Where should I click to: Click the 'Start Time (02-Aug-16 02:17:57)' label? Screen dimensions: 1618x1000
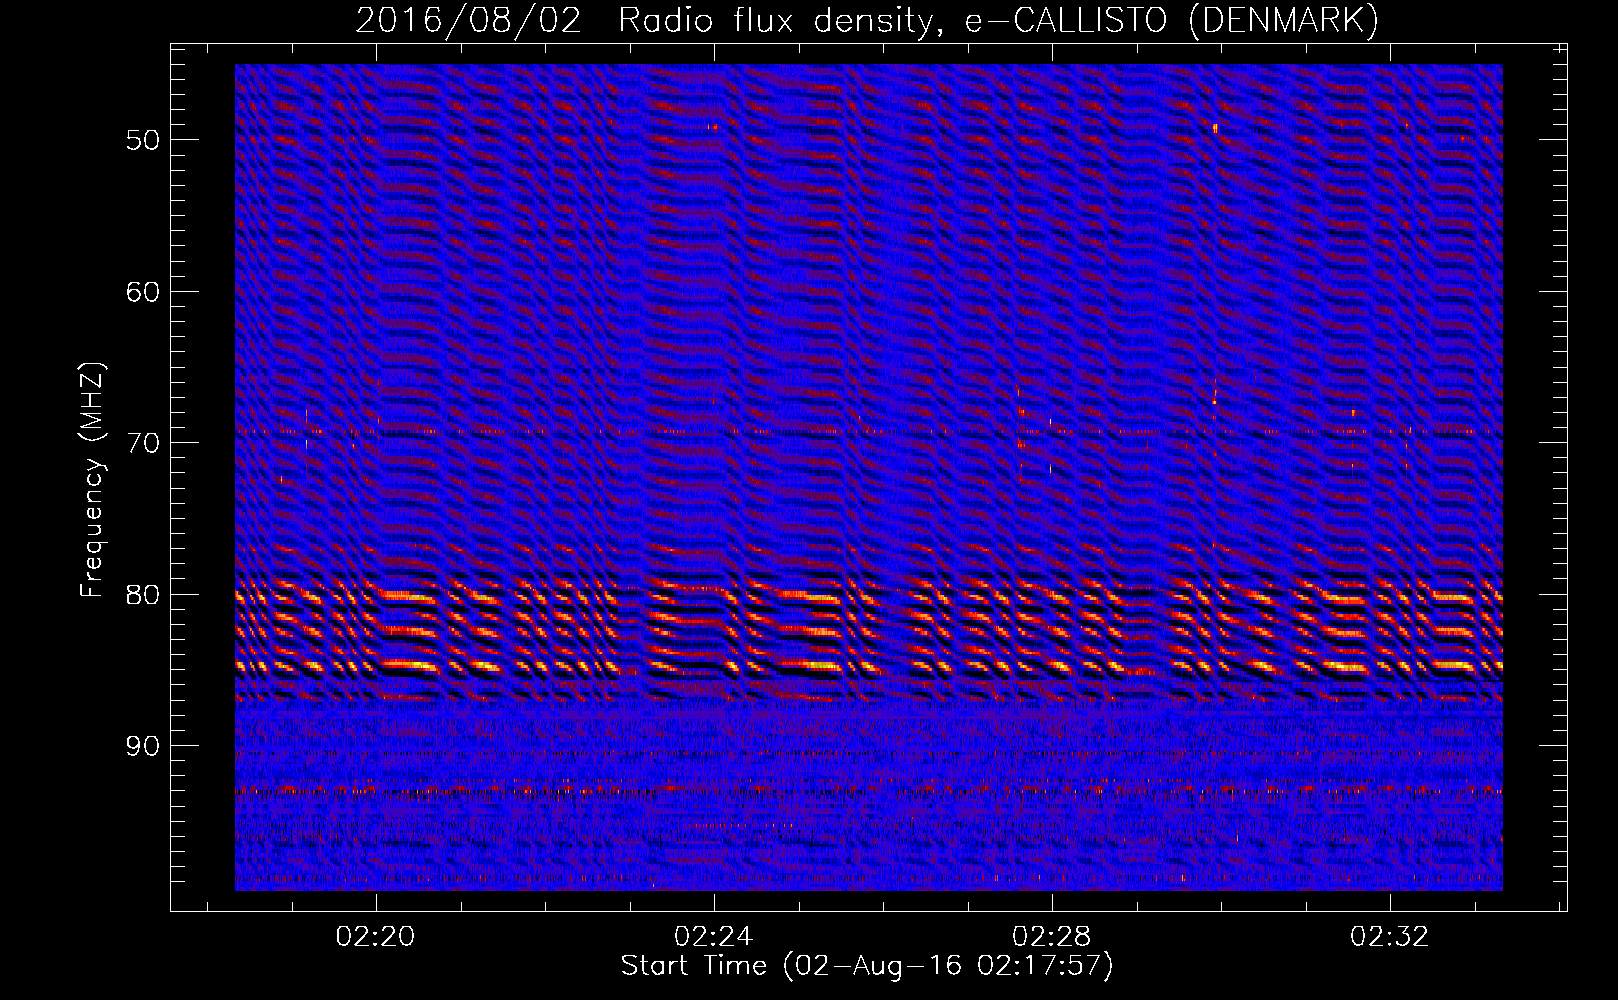click(867, 966)
